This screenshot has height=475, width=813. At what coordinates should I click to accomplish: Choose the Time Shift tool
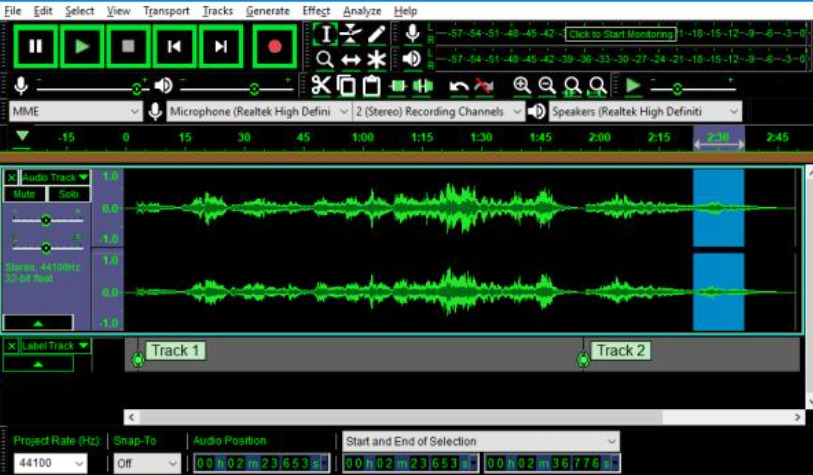[351, 60]
